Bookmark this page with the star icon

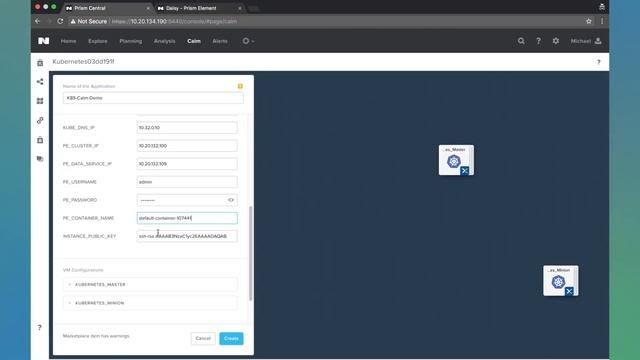(x=589, y=21)
